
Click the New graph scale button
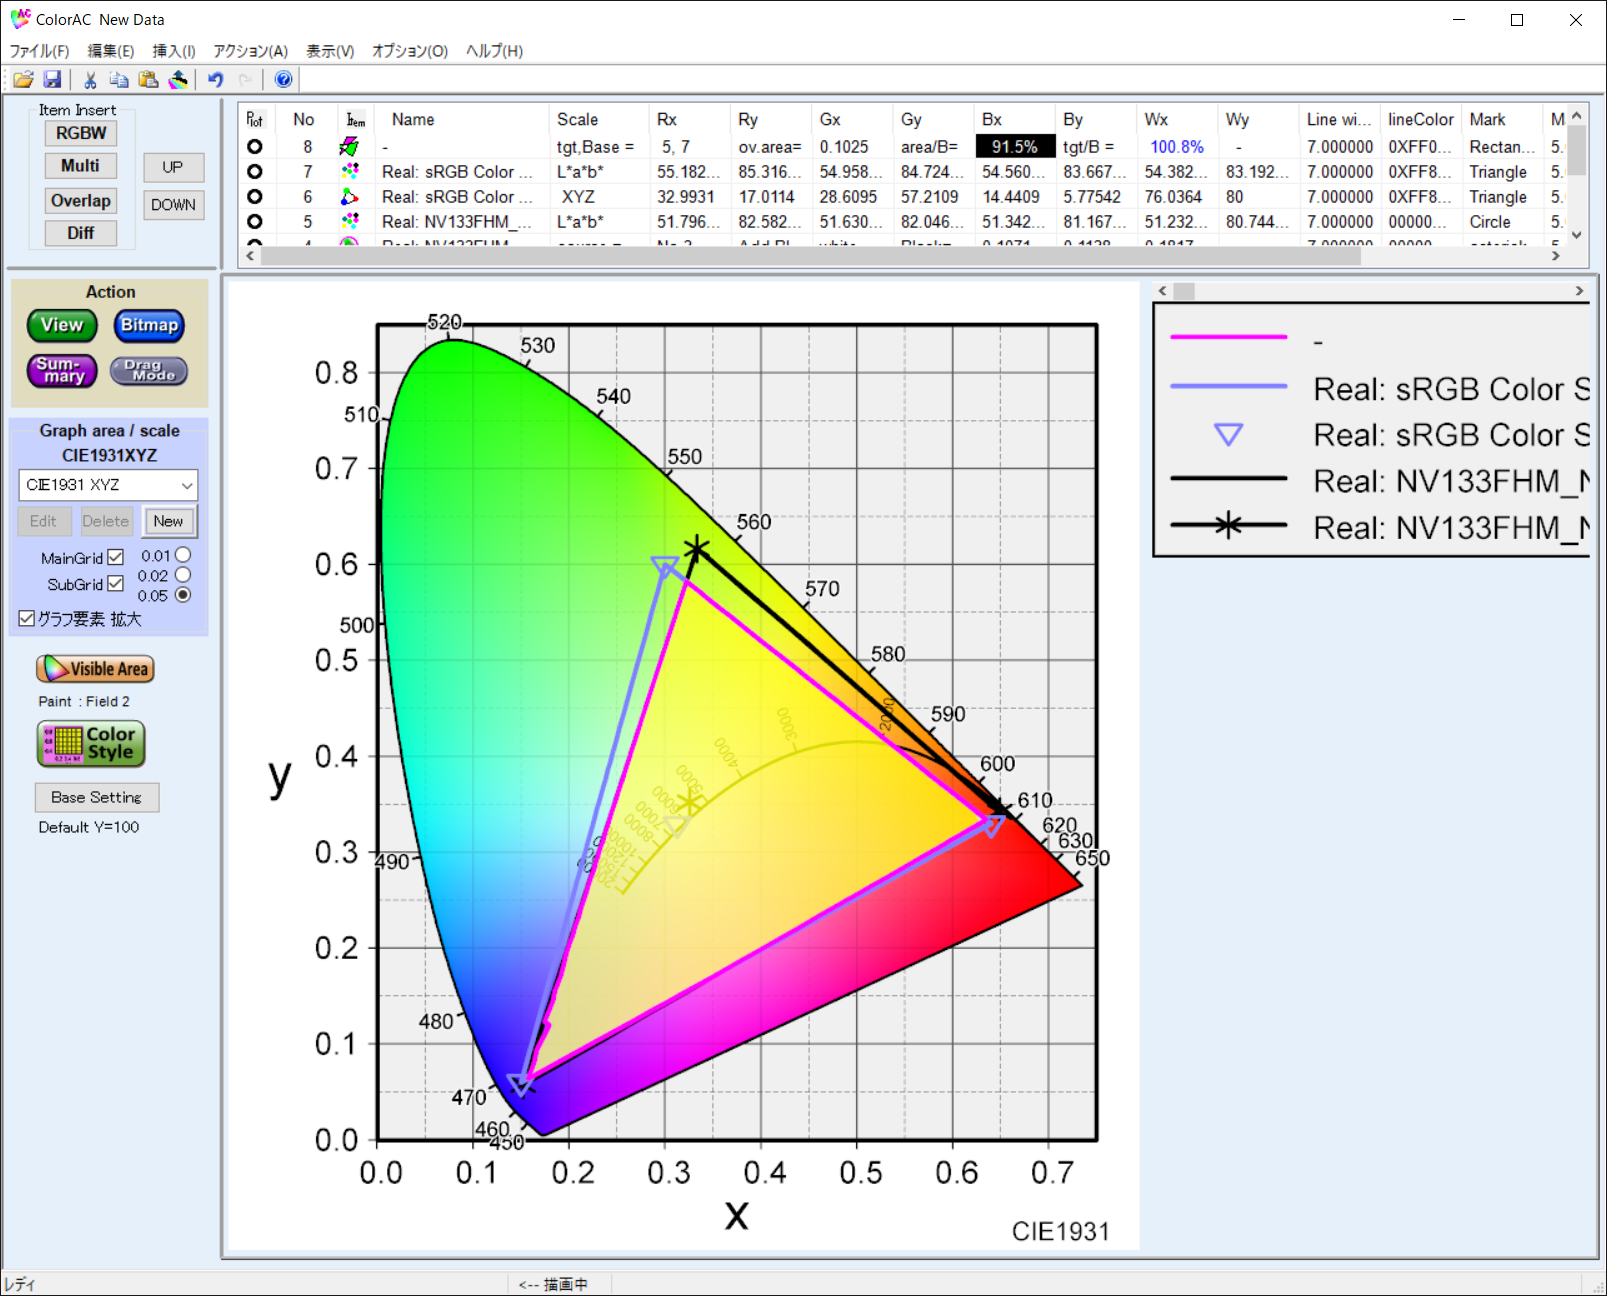click(169, 521)
